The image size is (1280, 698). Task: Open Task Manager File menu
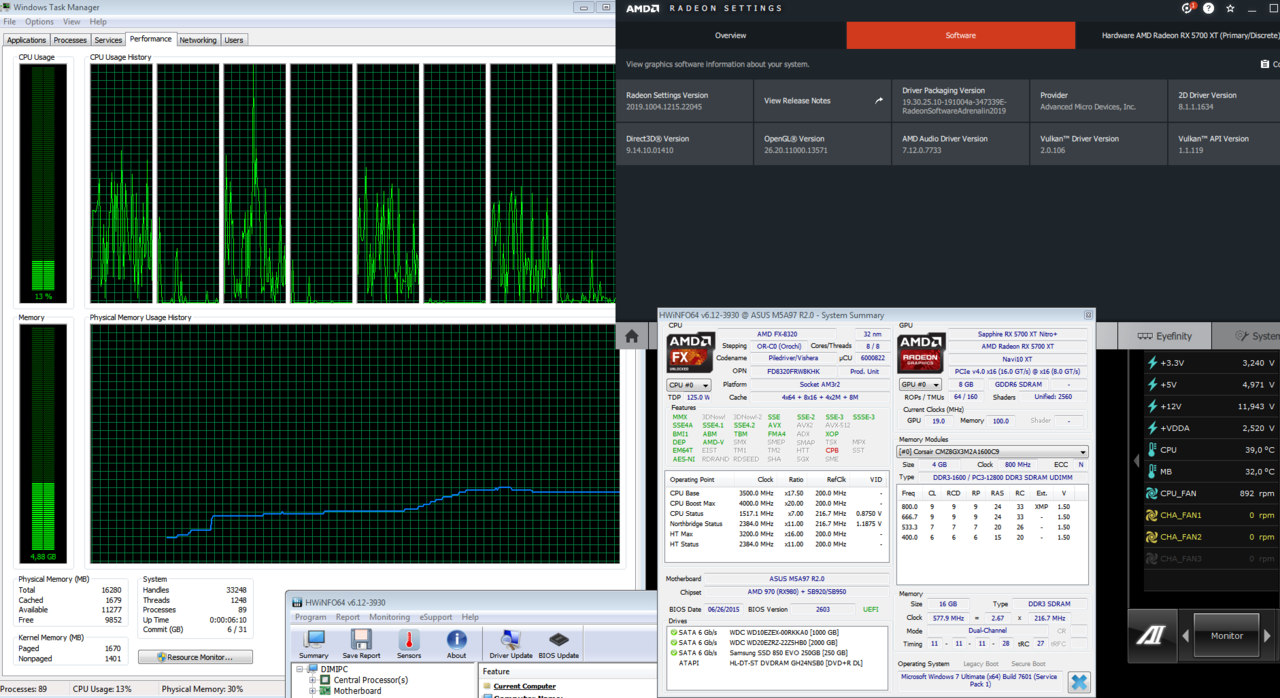10,21
